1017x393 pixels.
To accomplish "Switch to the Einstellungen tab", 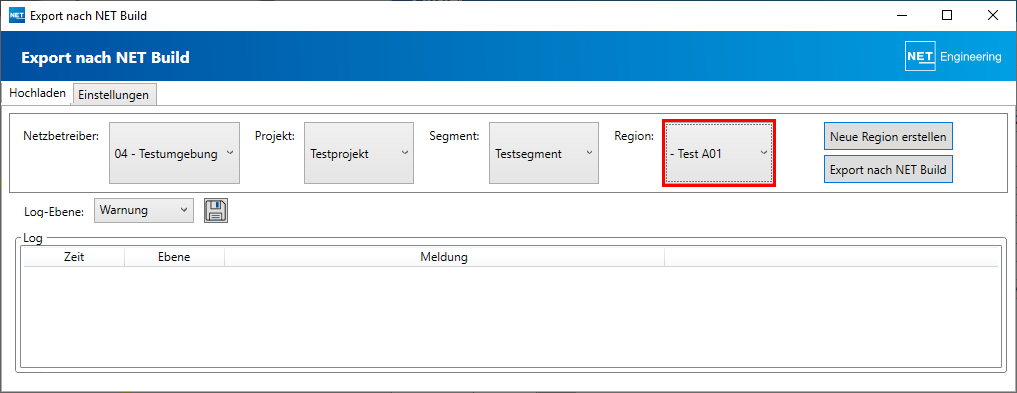I will [x=114, y=95].
